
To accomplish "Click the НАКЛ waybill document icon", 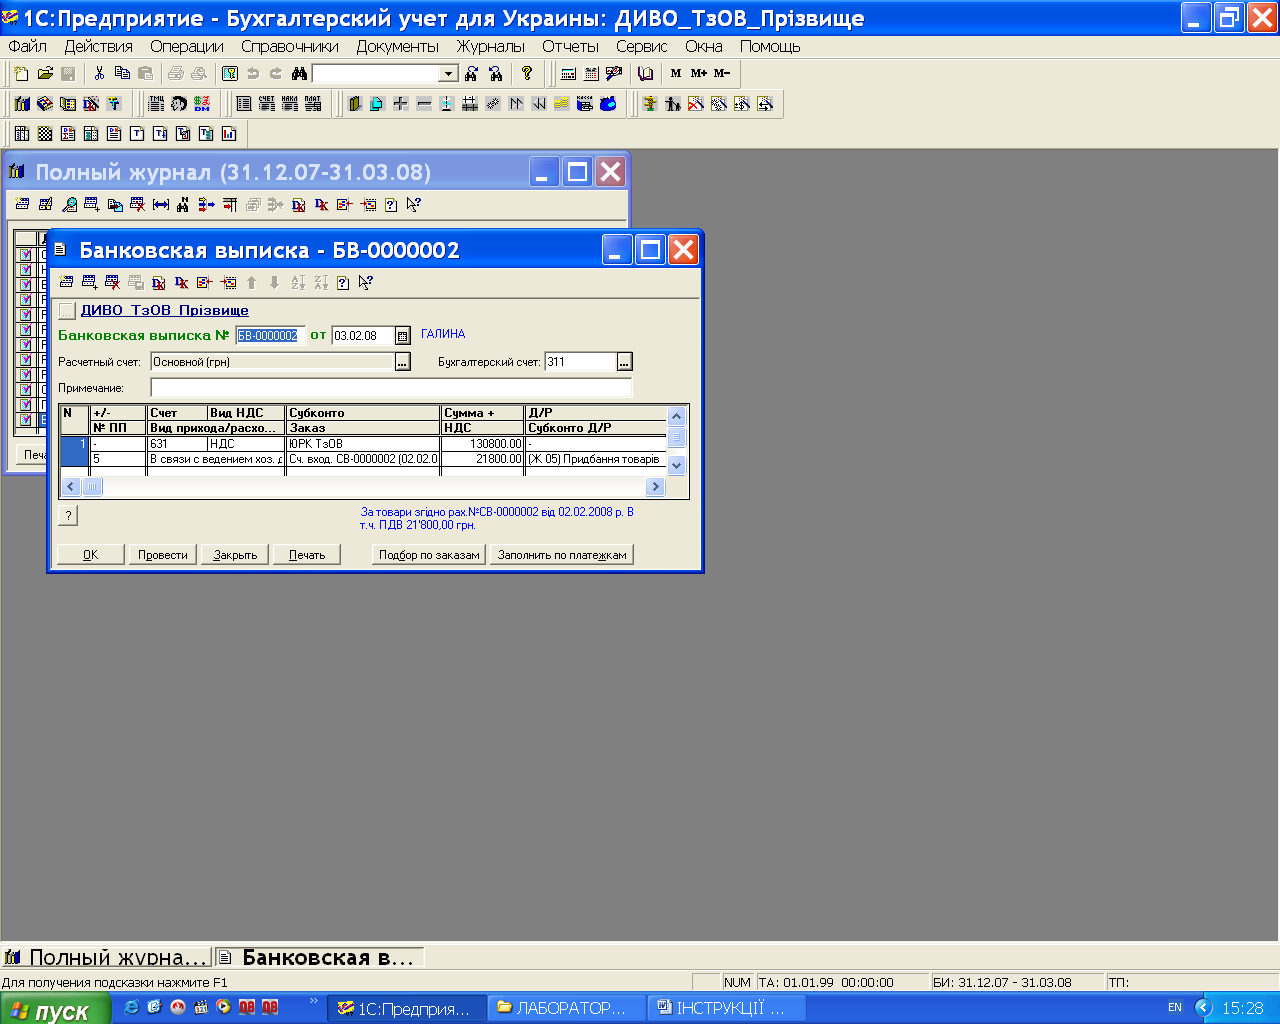I will pos(290,104).
